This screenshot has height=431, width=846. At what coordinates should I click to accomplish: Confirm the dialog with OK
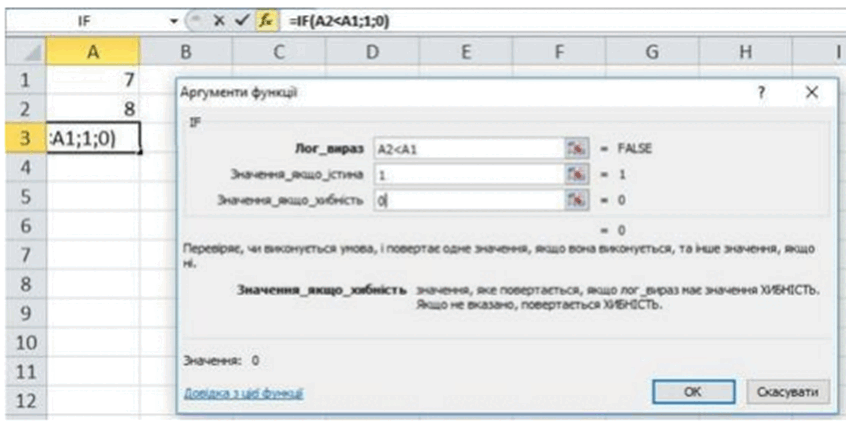(x=693, y=392)
